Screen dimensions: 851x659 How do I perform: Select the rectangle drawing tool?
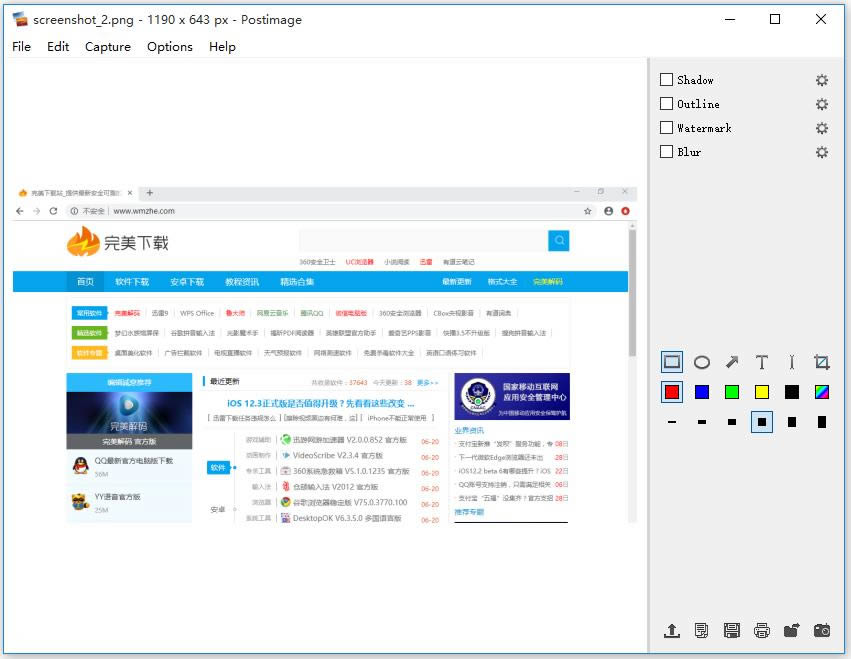pos(672,362)
